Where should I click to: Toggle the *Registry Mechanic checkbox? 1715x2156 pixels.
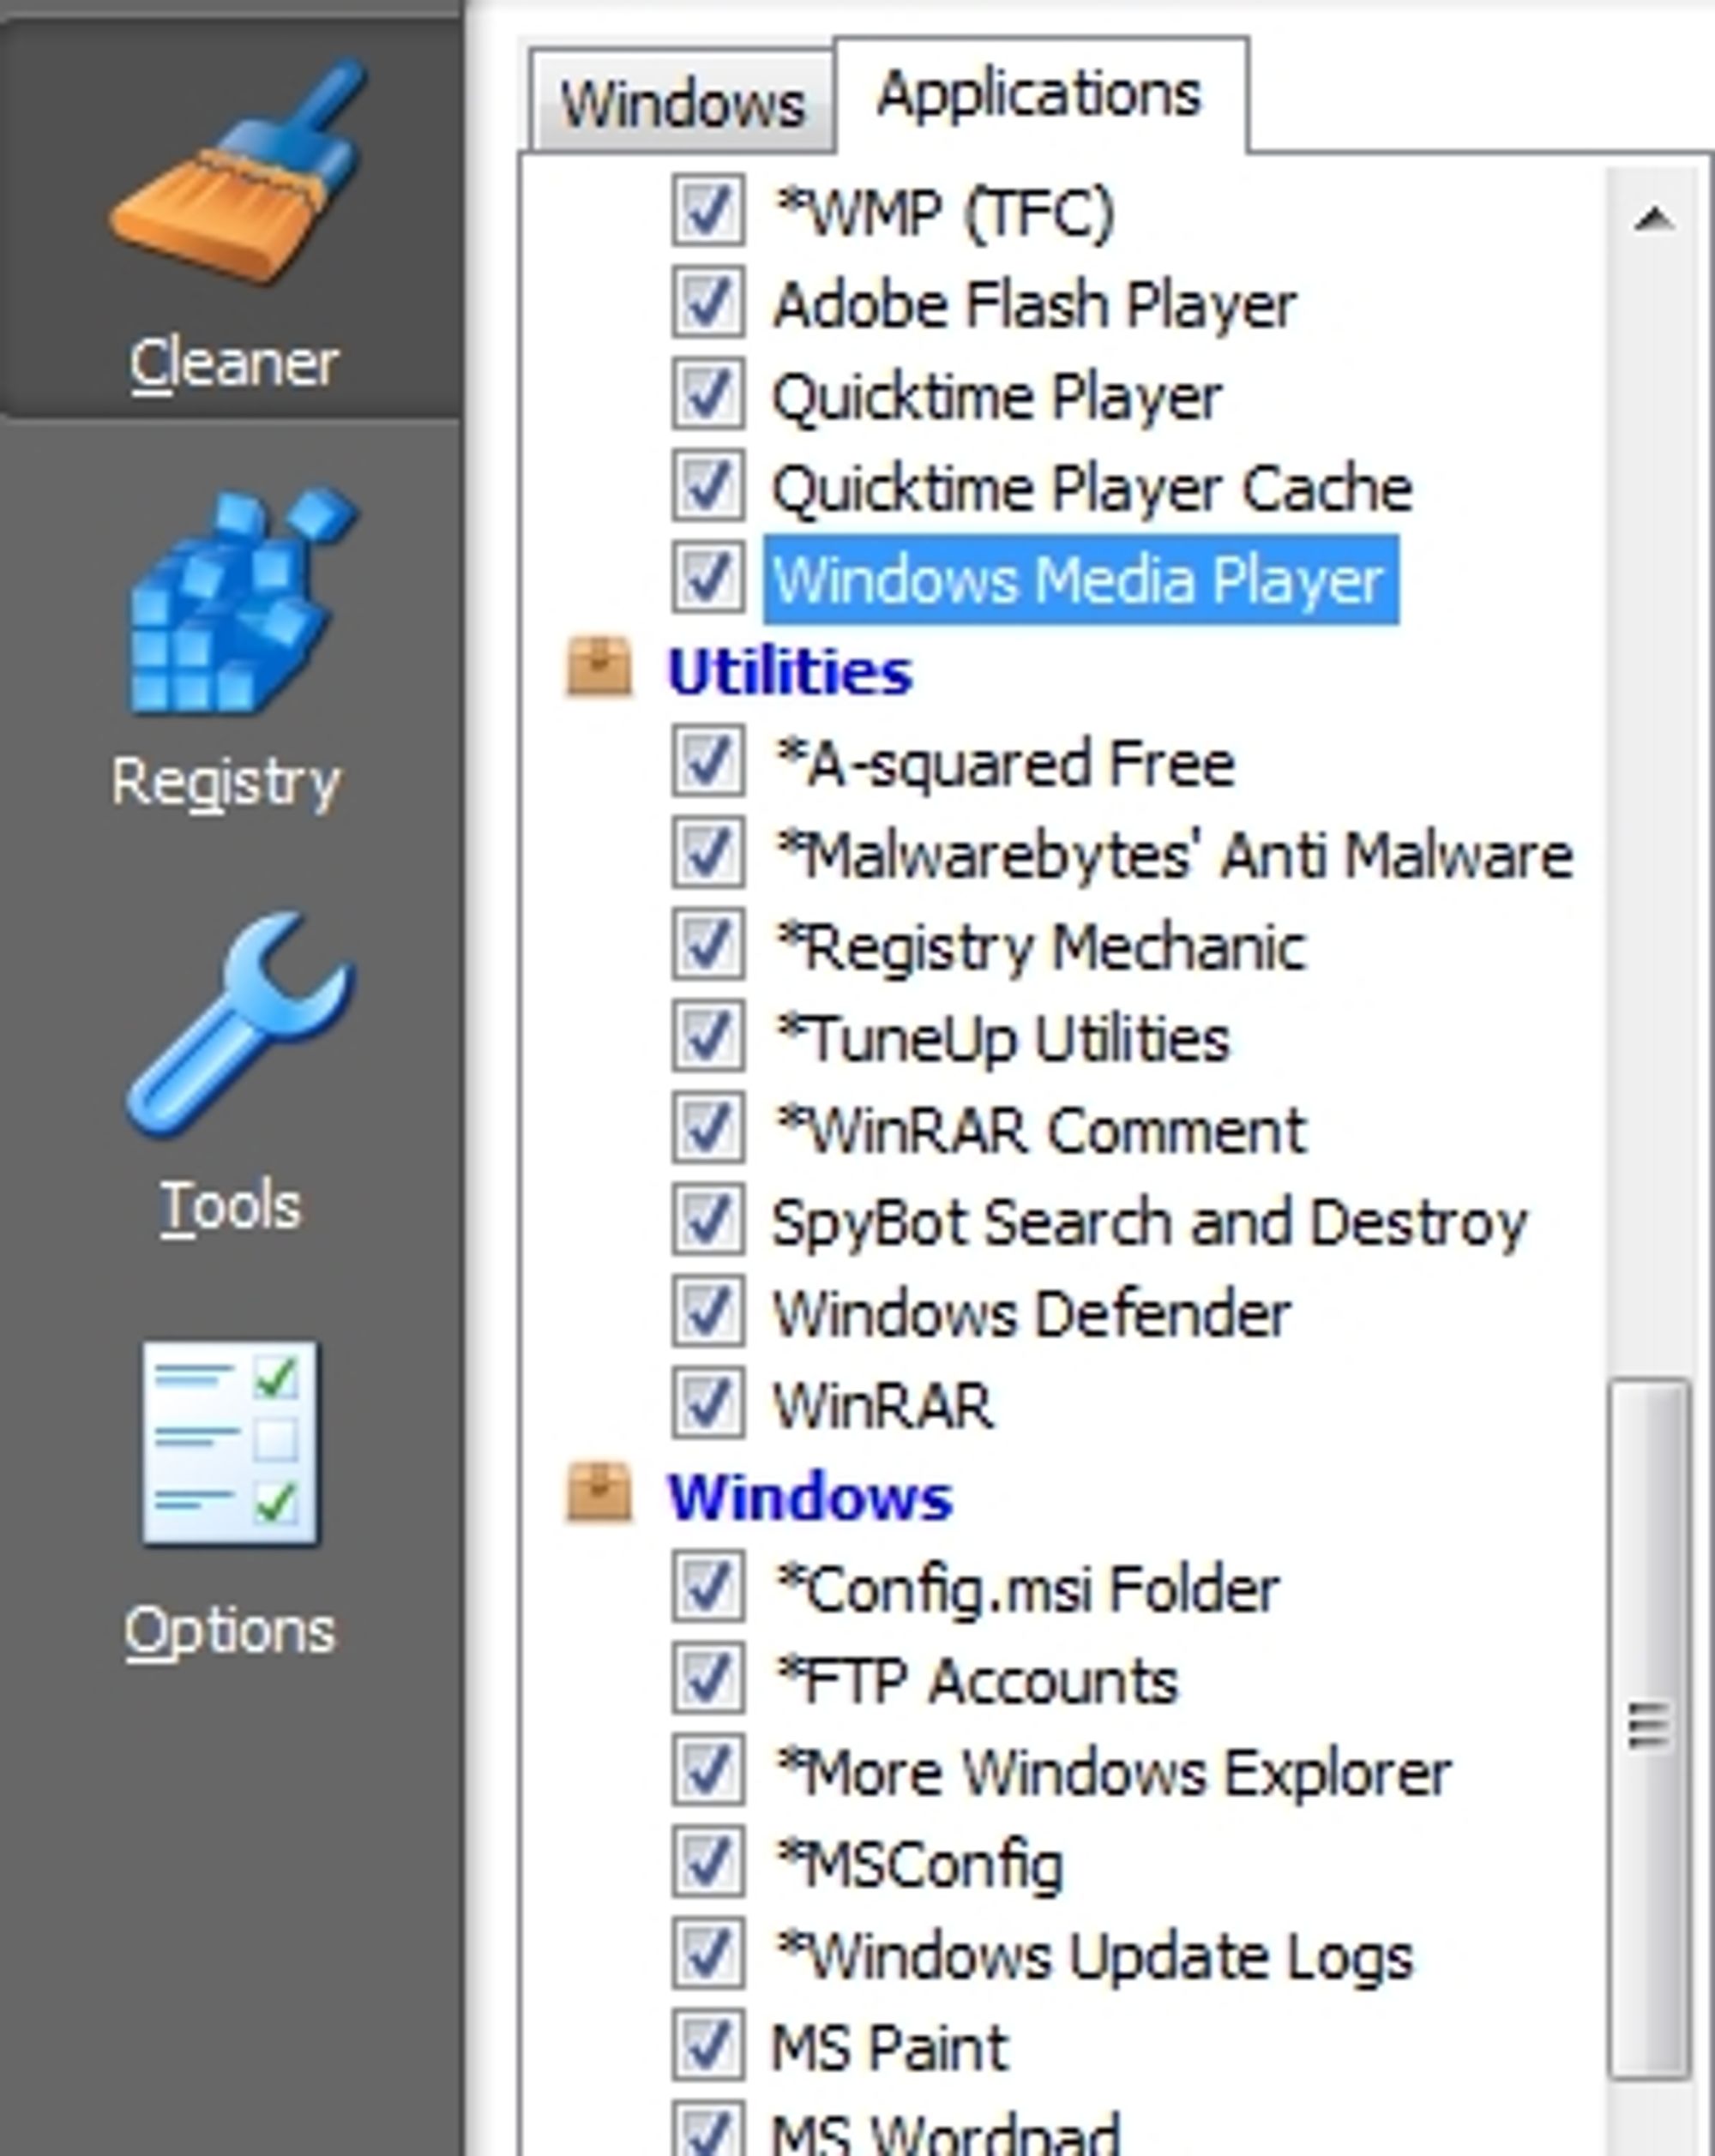pos(708,945)
